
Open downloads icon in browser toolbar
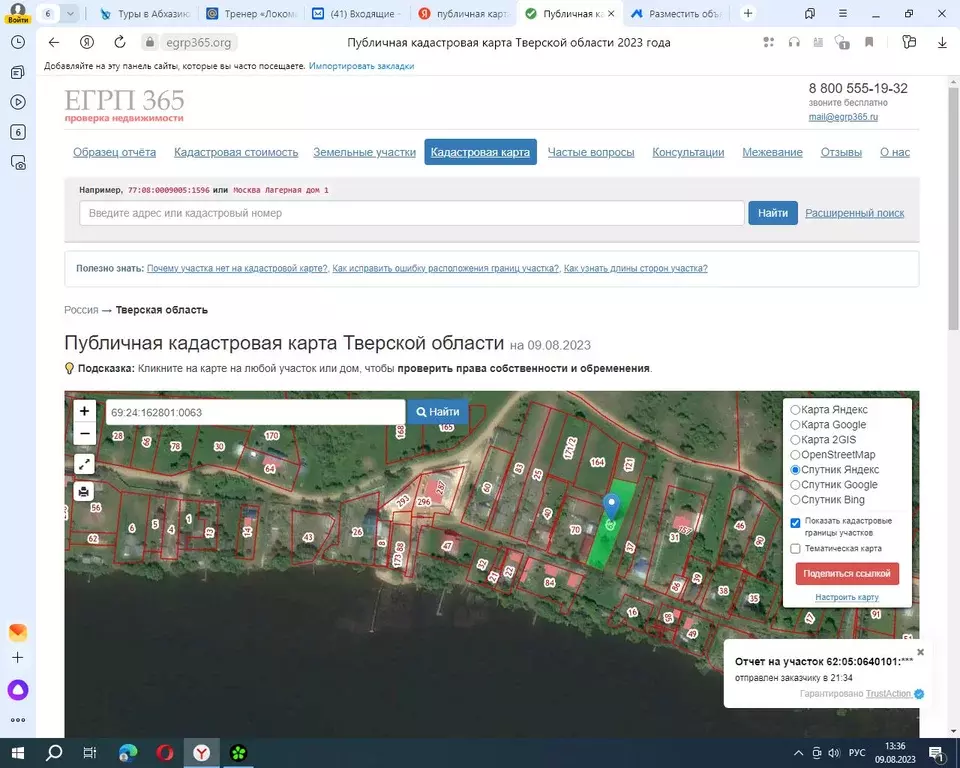click(x=942, y=42)
